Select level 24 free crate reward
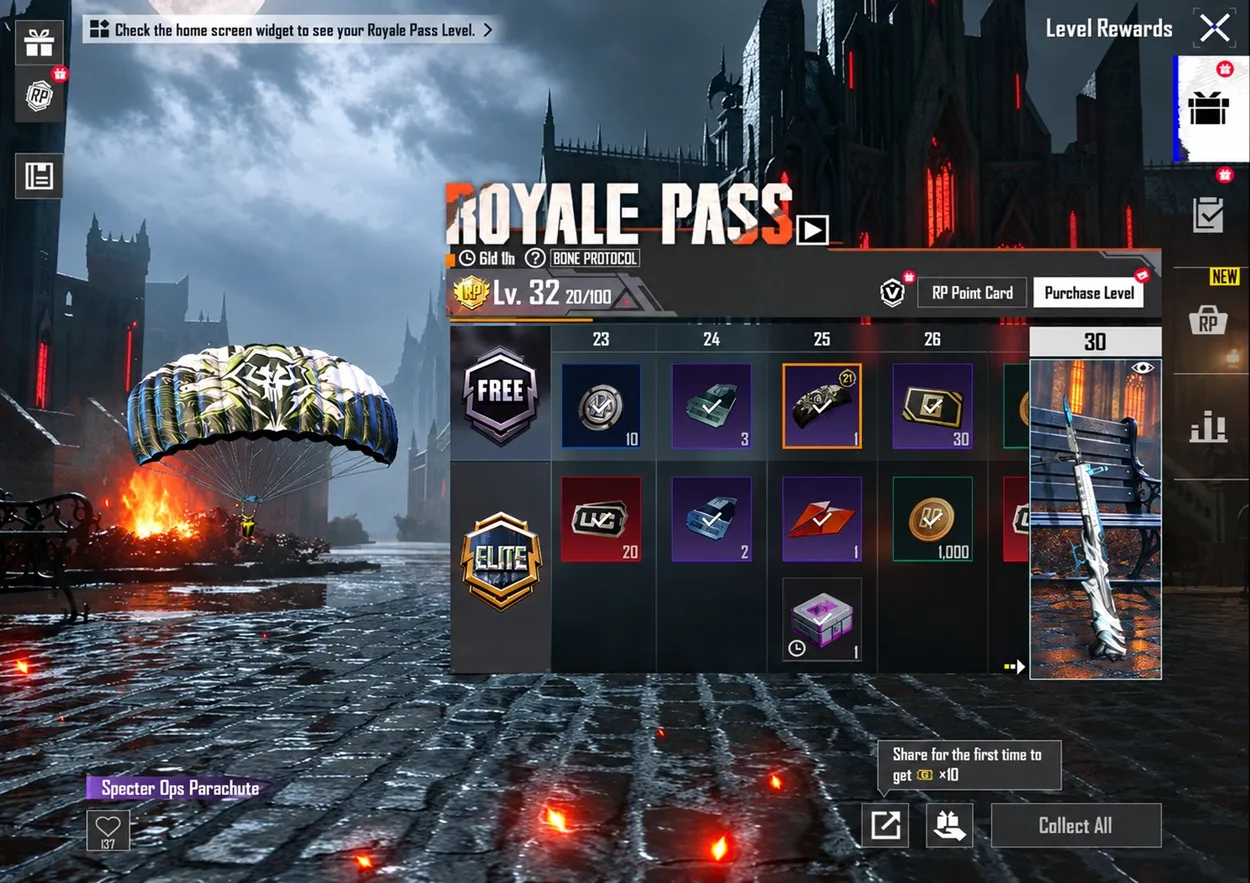This screenshot has width=1250, height=883. click(711, 406)
